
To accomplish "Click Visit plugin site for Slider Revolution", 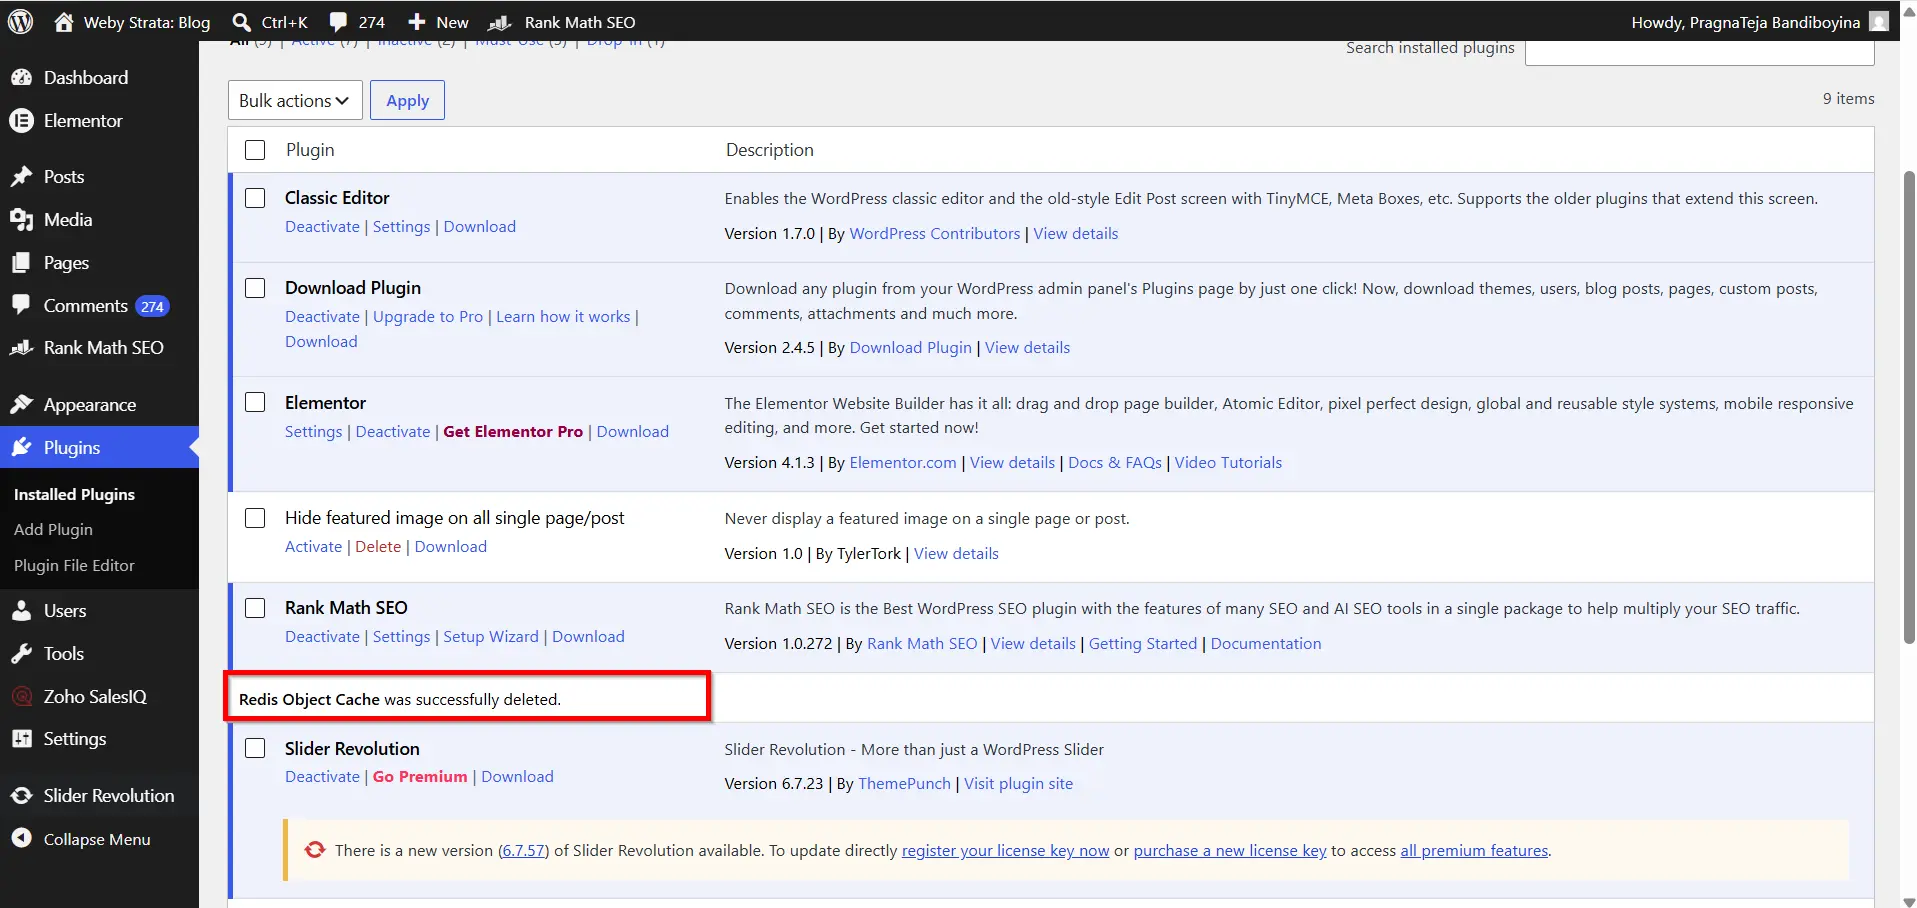I will click(x=1018, y=784).
